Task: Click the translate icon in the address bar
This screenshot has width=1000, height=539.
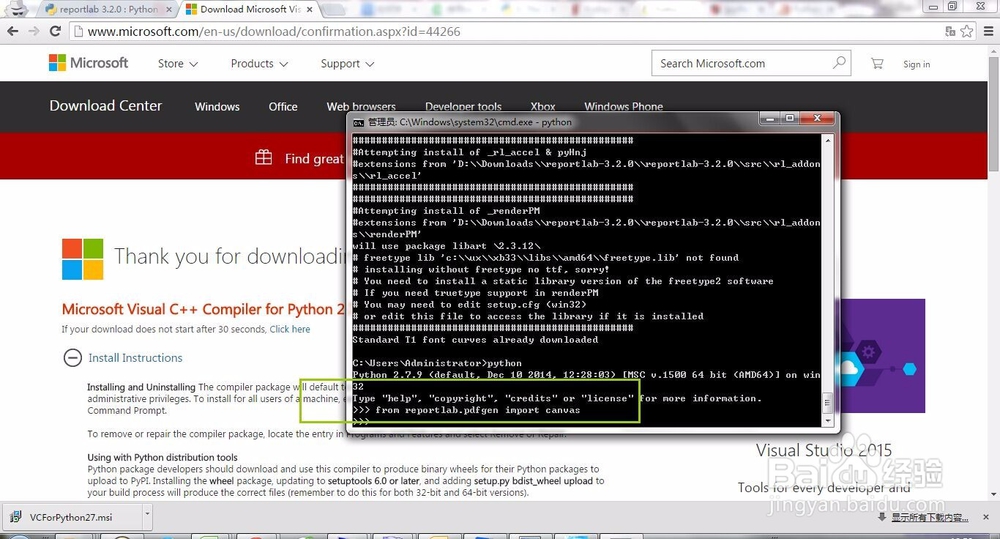Action: (x=950, y=31)
